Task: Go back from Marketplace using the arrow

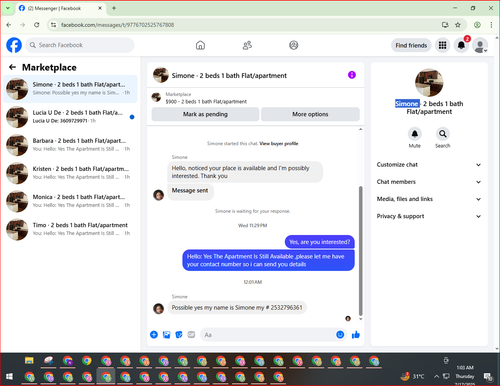Action: pos(12,67)
